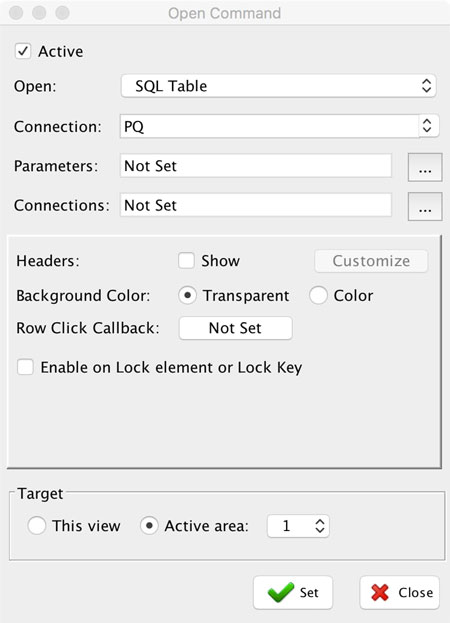Choose This view as target

(x=37, y=526)
